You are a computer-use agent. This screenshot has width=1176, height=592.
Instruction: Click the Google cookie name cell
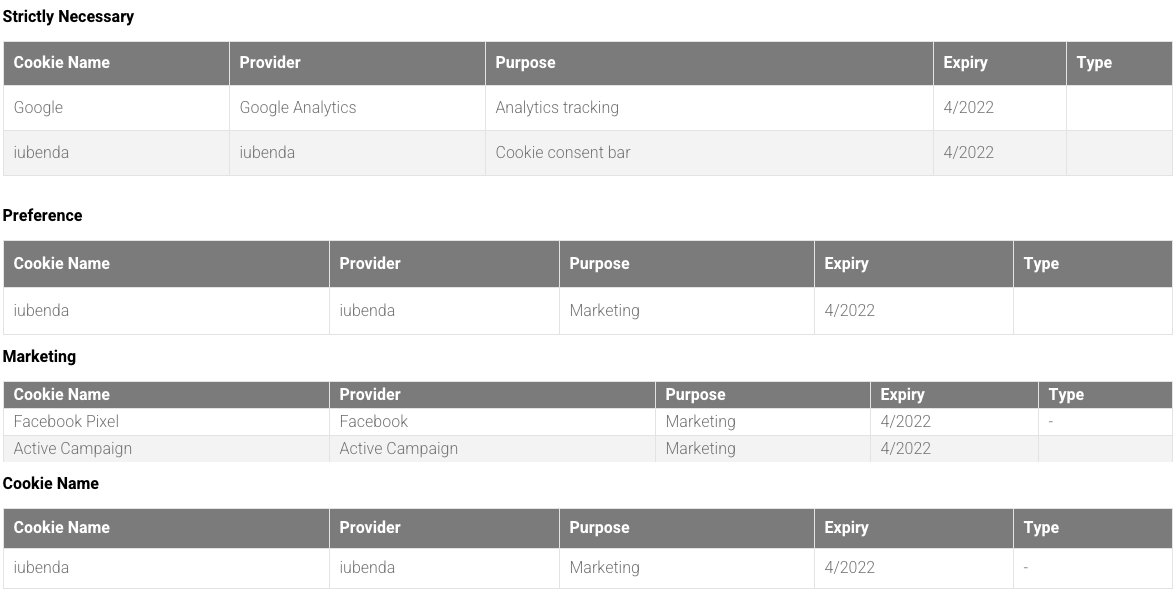[x=116, y=107]
